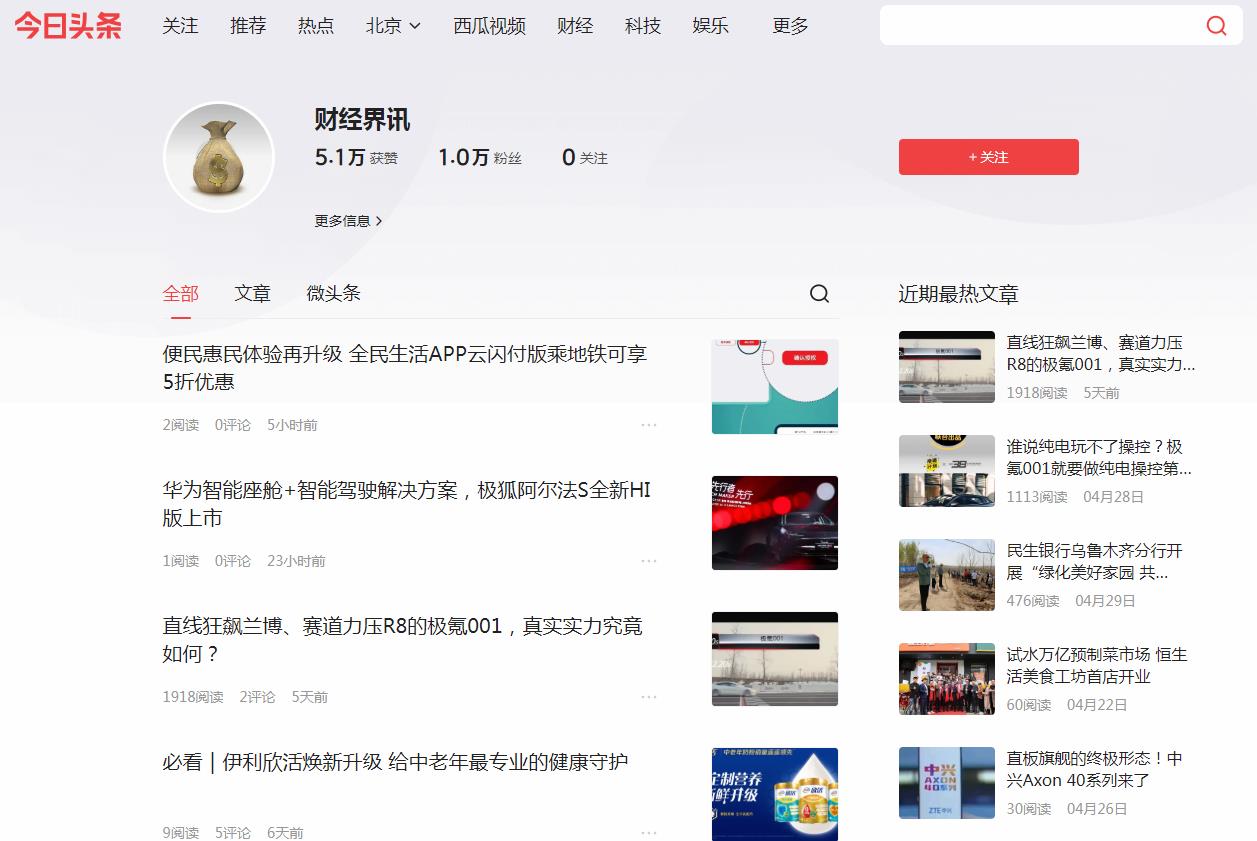Open more options for 华为智能座舱 article
The image size is (1257, 841).
coord(649,561)
